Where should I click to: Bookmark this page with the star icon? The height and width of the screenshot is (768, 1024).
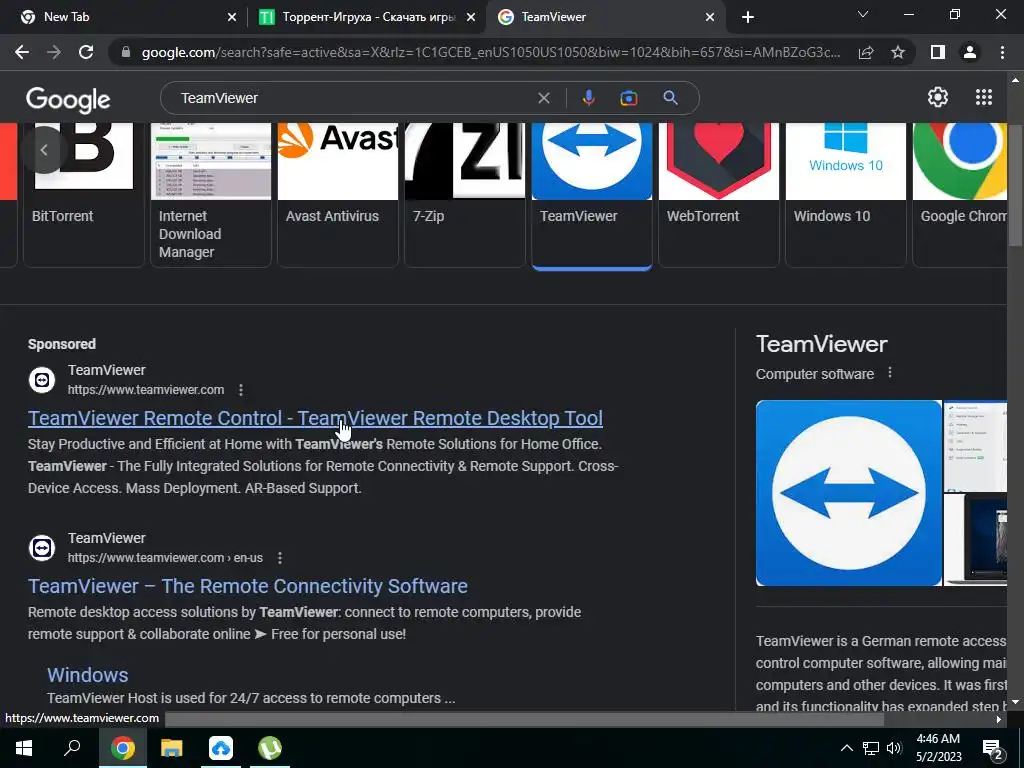click(x=898, y=52)
